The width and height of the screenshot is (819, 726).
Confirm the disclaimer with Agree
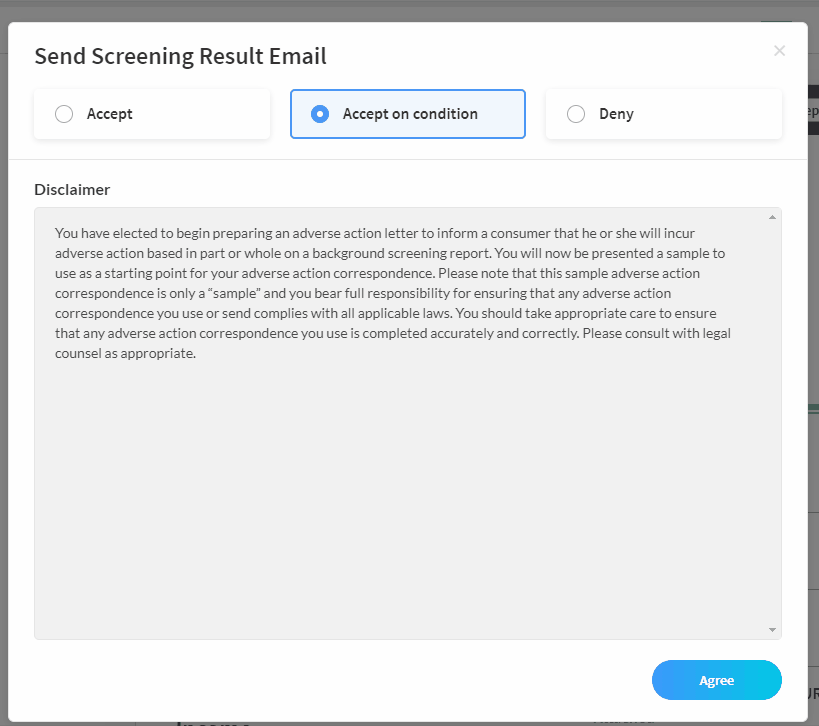click(x=716, y=680)
